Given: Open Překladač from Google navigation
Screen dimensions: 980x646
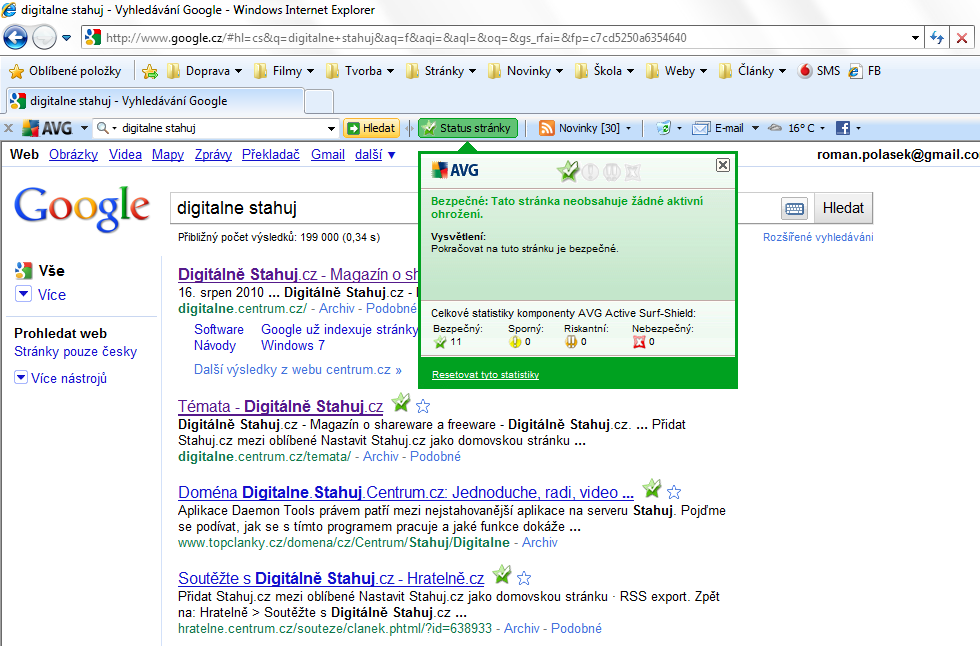Looking at the screenshot, I should click(x=271, y=154).
